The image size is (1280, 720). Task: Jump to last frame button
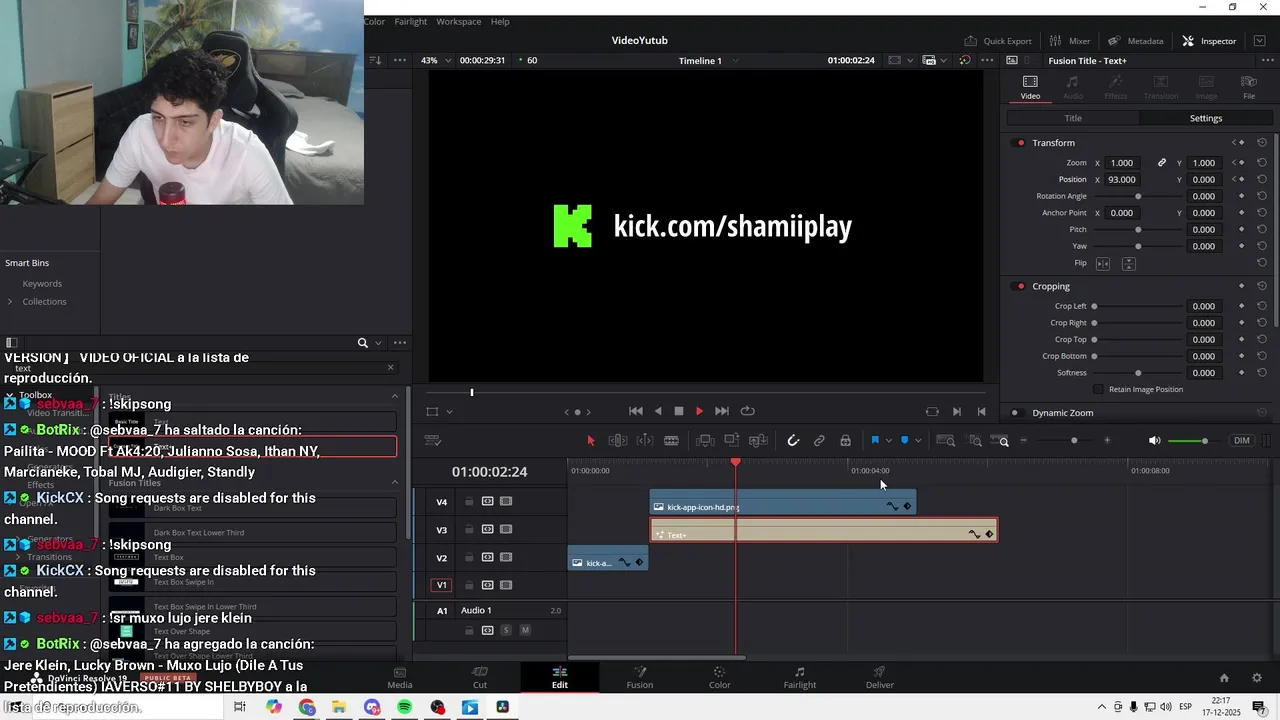click(x=722, y=411)
